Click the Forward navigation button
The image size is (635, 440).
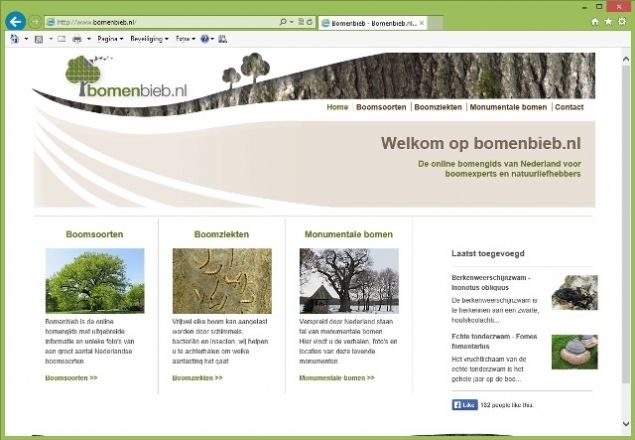(35, 21)
